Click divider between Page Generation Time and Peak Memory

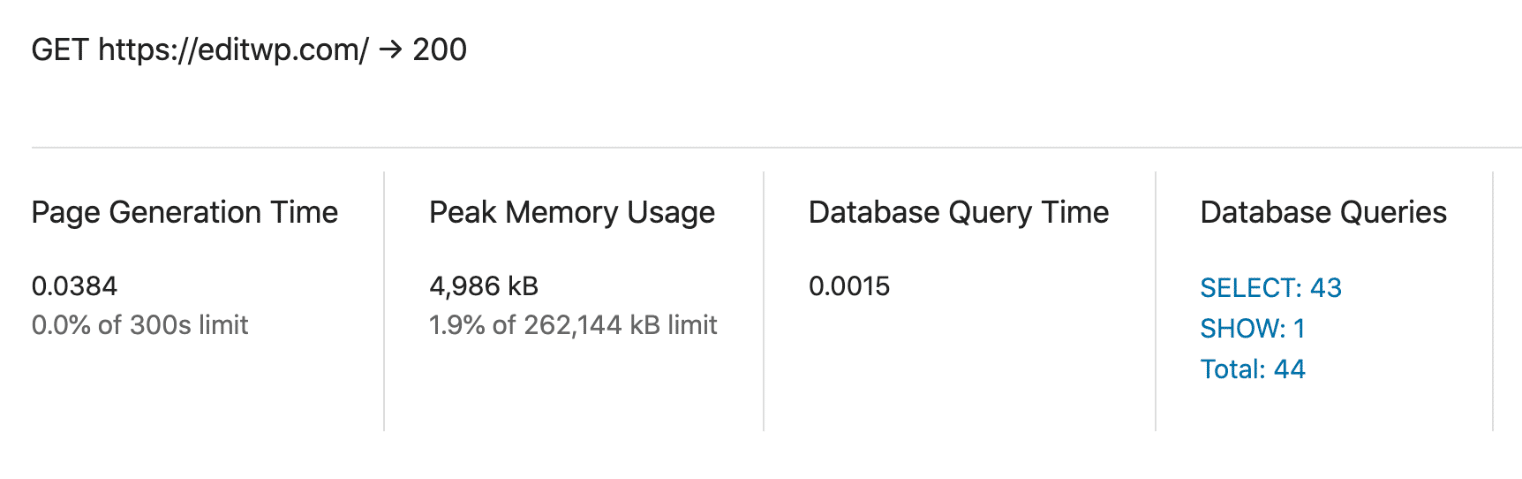tap(384, 300)
